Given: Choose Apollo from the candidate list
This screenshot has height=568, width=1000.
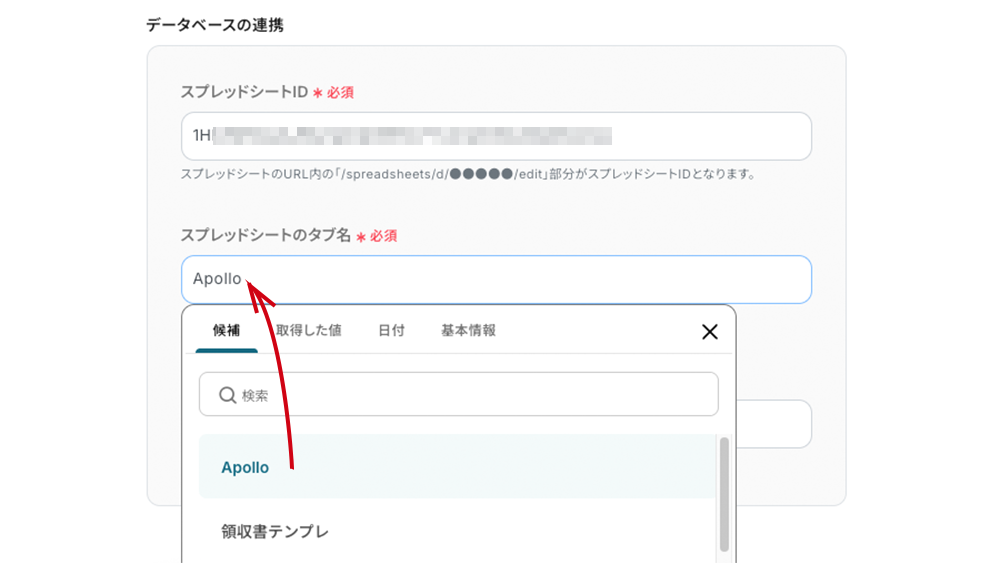Looking at the screenshot, I should click(x=457, y=467).
